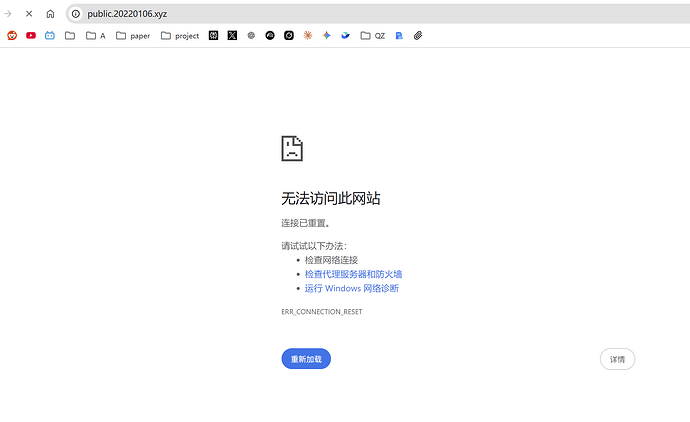The width and height of the screenshot is (690, 422).
Task: Open the project bookmark folder
Action: (x=180, y=36)
